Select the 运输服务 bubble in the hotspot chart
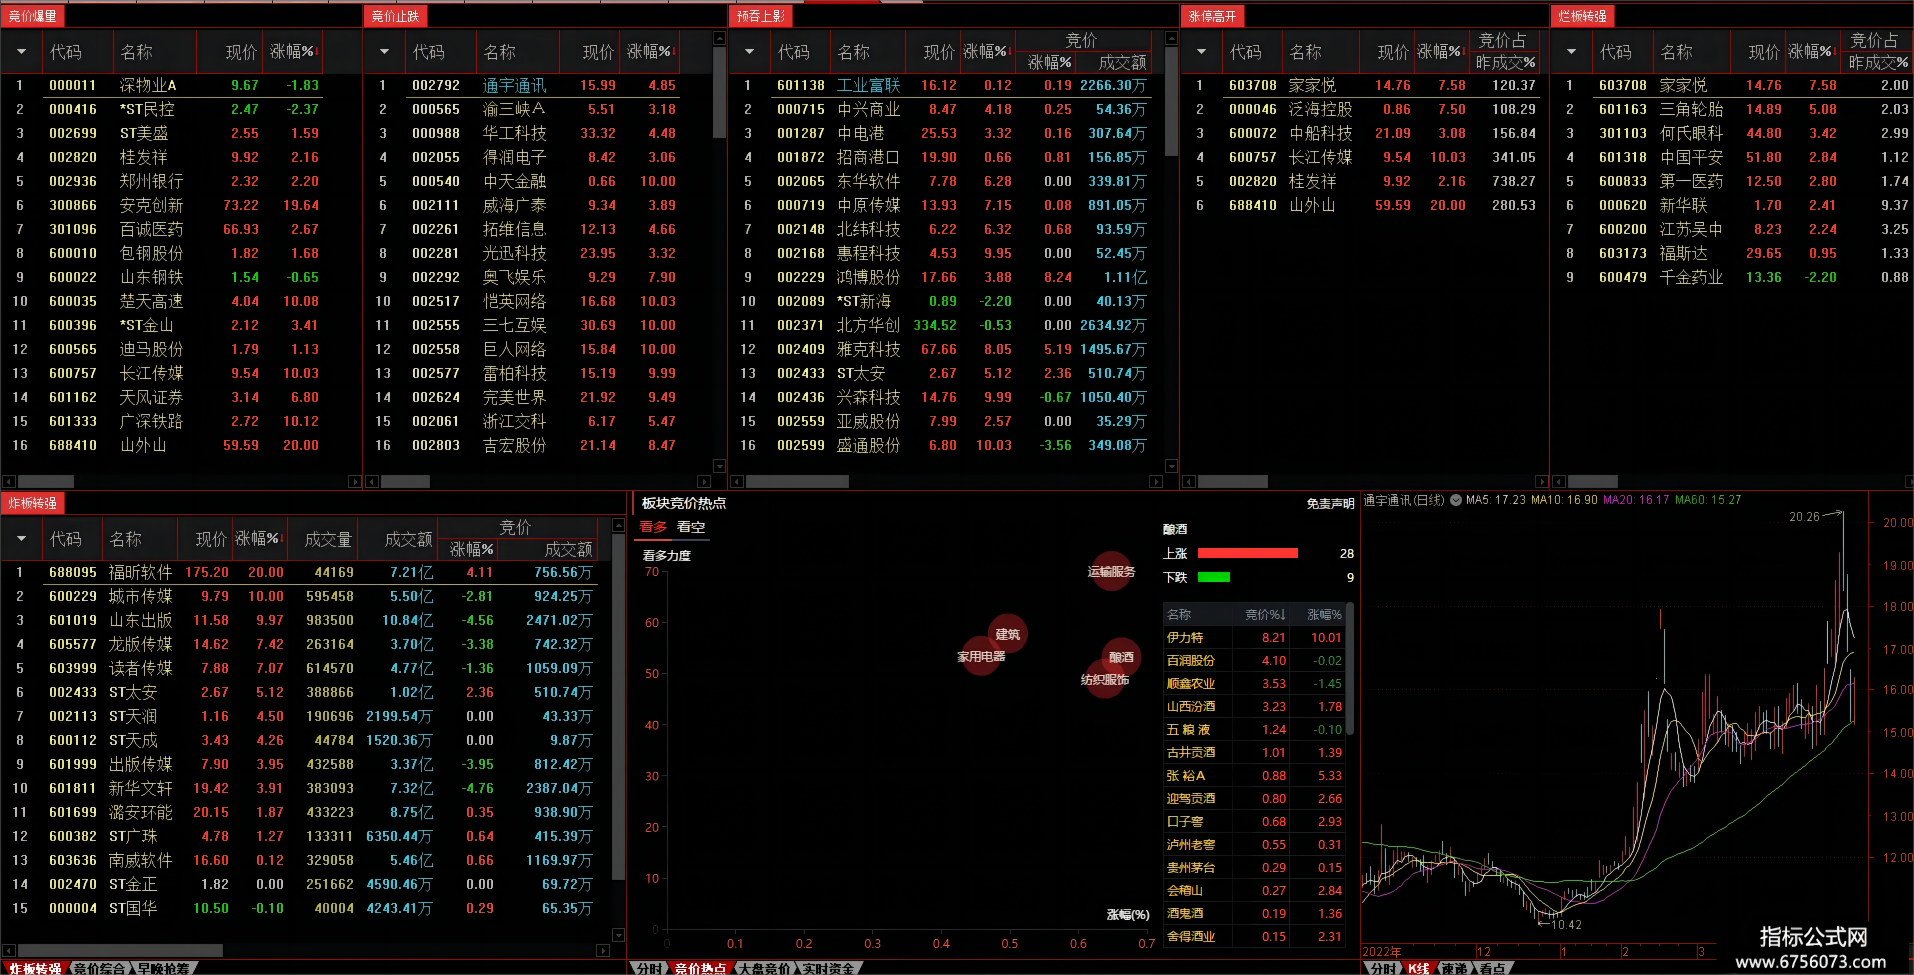 click(x=1111, y=571)
